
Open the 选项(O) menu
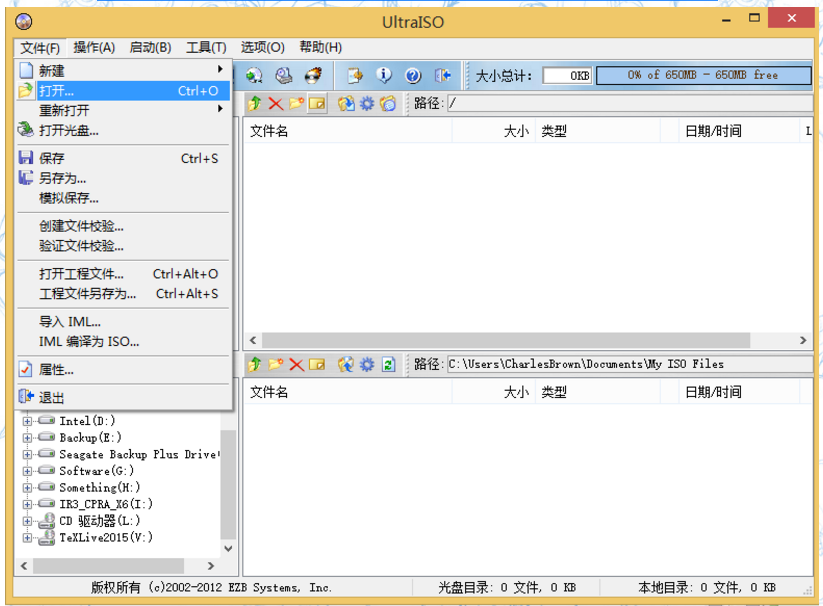(262, 48)
